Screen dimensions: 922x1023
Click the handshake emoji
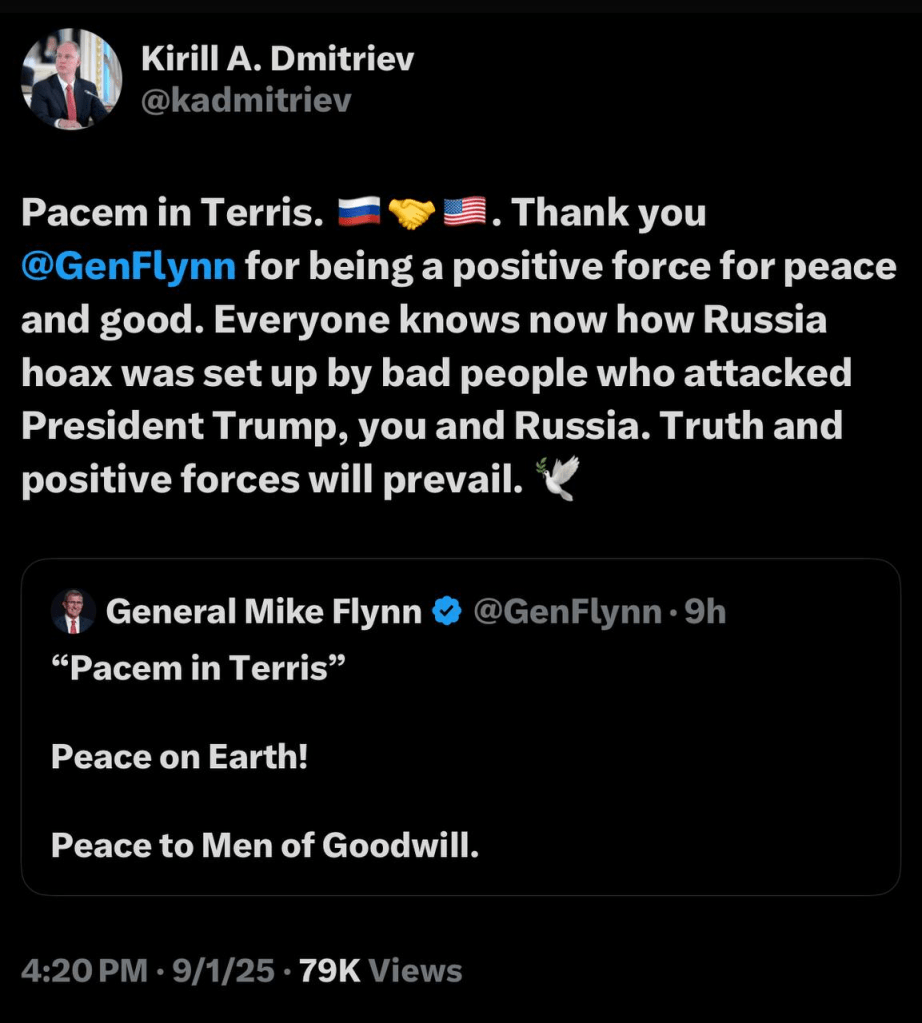(x=411, y=212)
